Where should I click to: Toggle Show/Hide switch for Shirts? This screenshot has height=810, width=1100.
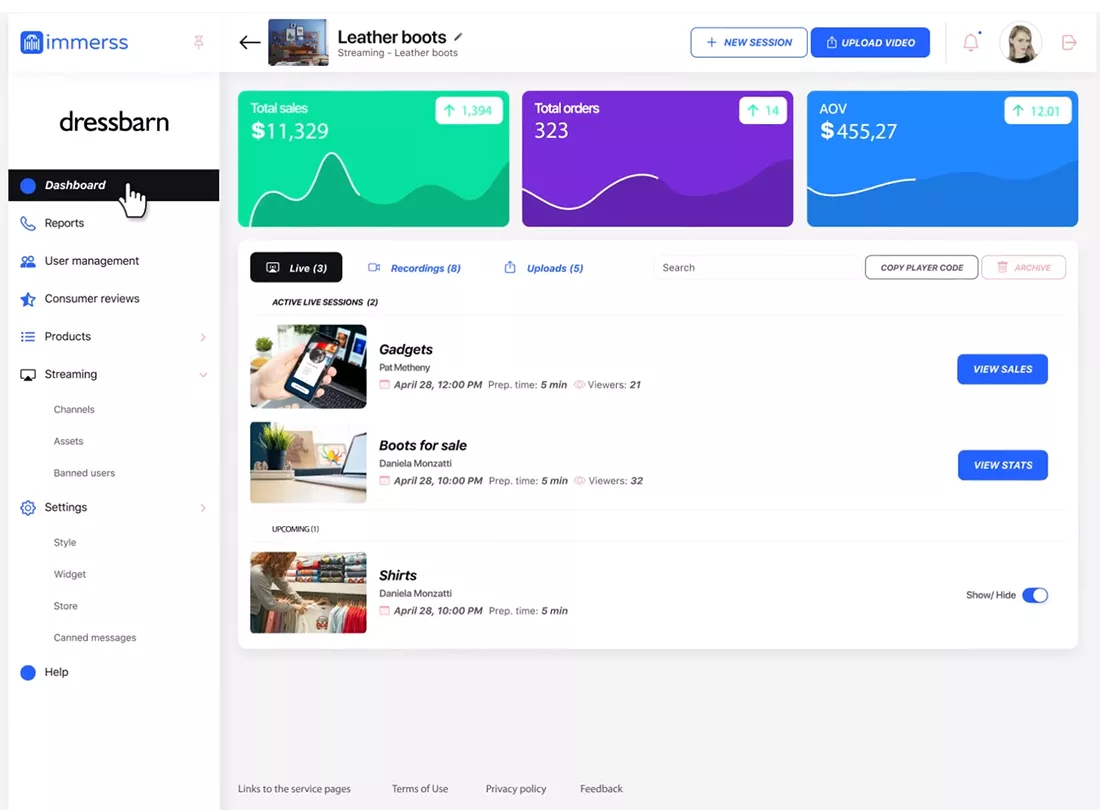click(1035, 595)
